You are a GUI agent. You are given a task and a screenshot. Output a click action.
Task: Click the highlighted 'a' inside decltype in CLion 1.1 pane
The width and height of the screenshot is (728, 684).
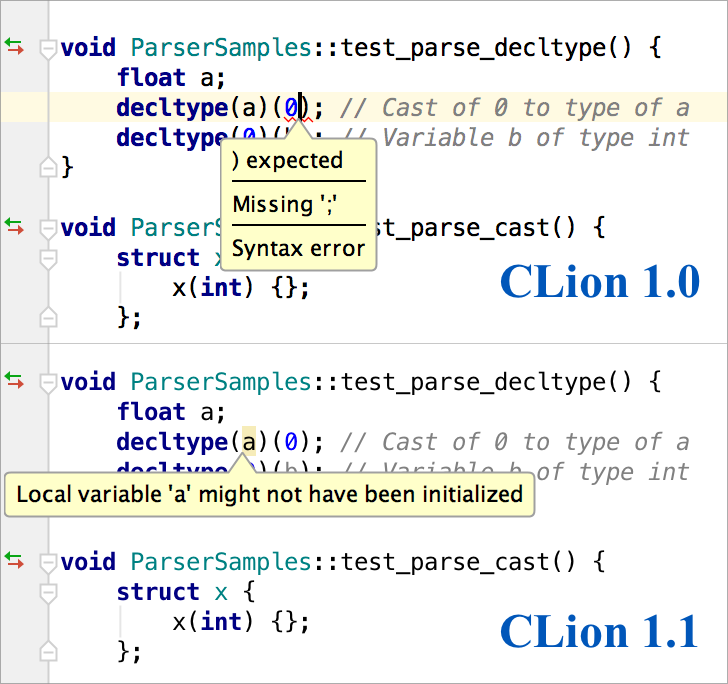(249, 442)
